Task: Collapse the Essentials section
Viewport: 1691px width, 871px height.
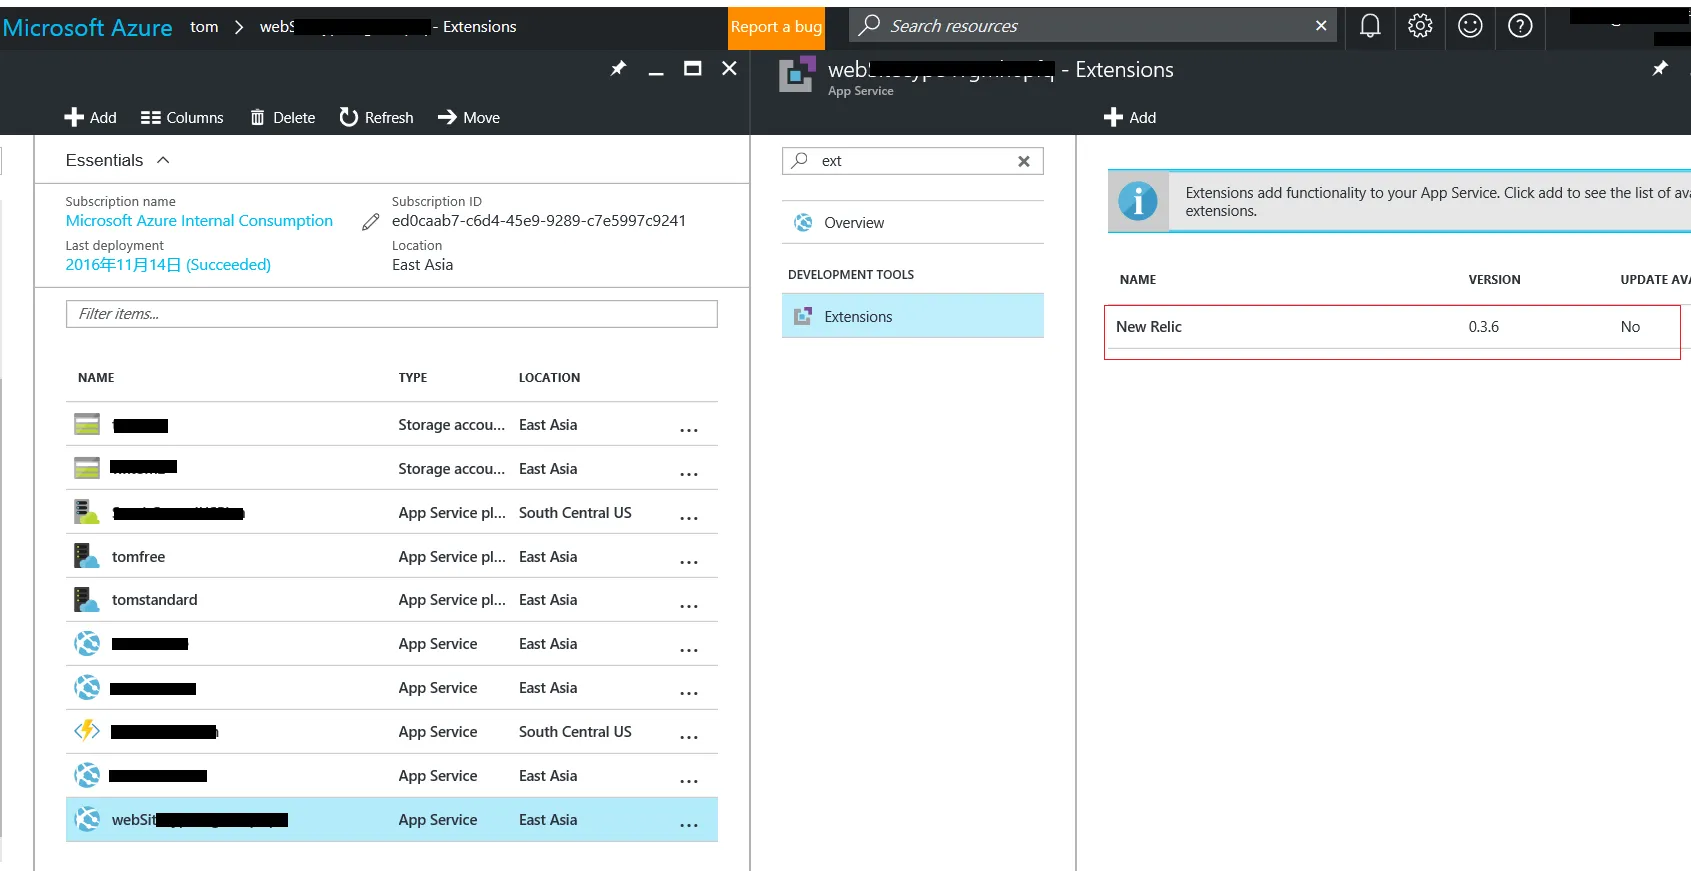Action: [118, 160]
